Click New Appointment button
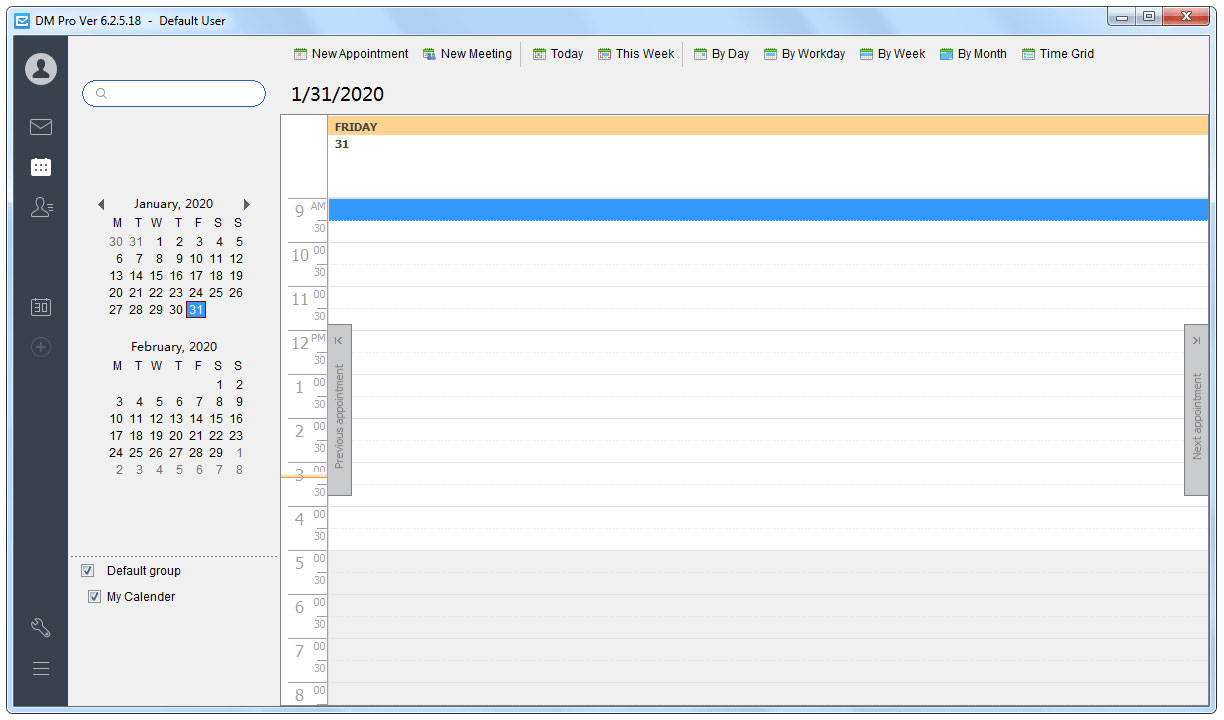 coord(351,54)
